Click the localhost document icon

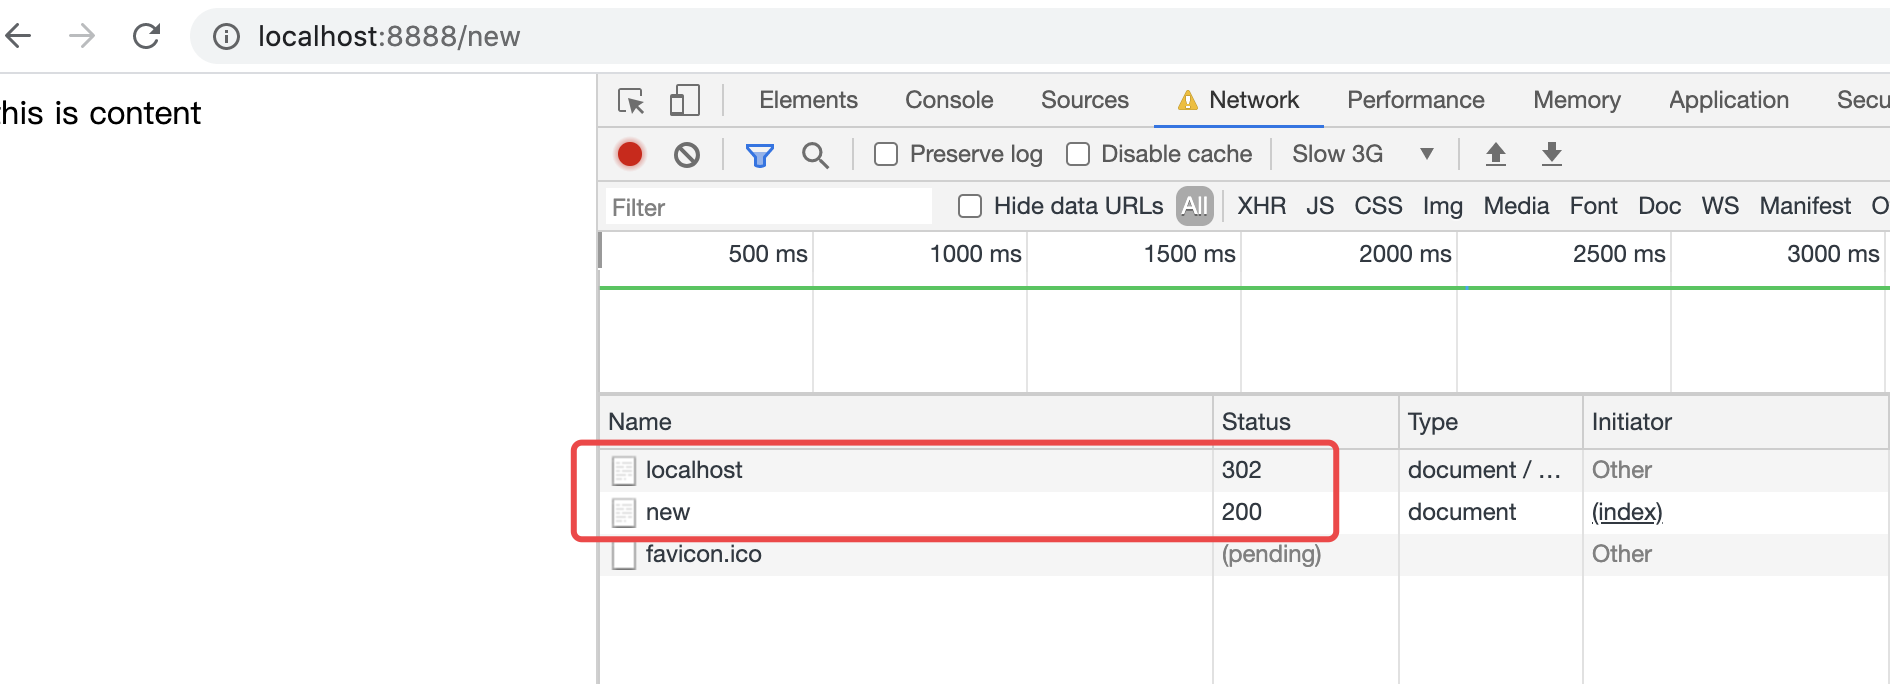tap(624, 470)
